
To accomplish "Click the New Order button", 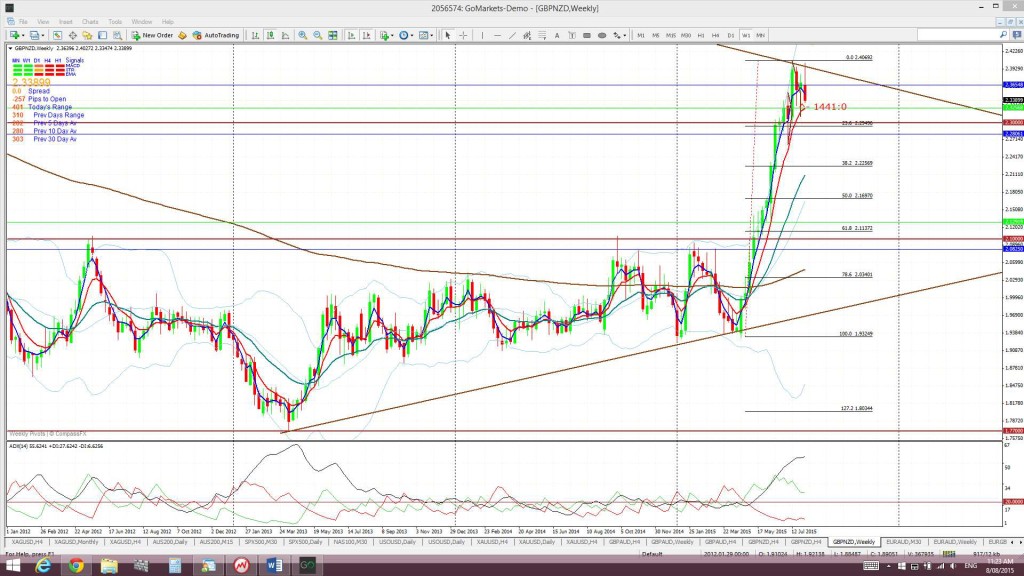I will coord(152,35).
